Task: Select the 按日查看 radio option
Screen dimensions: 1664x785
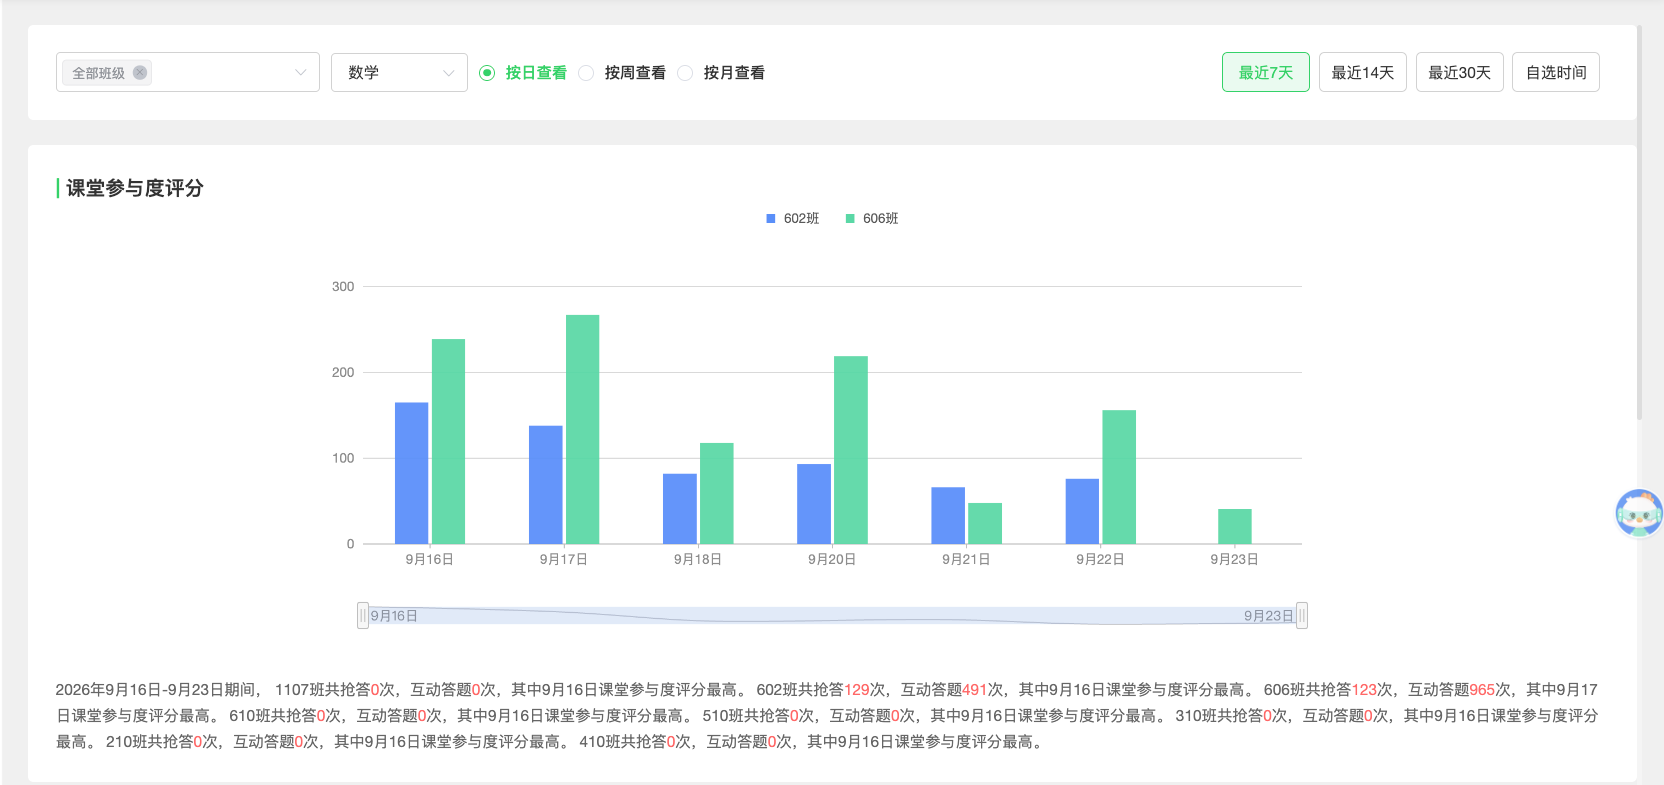Action: [x=523, y=73]
